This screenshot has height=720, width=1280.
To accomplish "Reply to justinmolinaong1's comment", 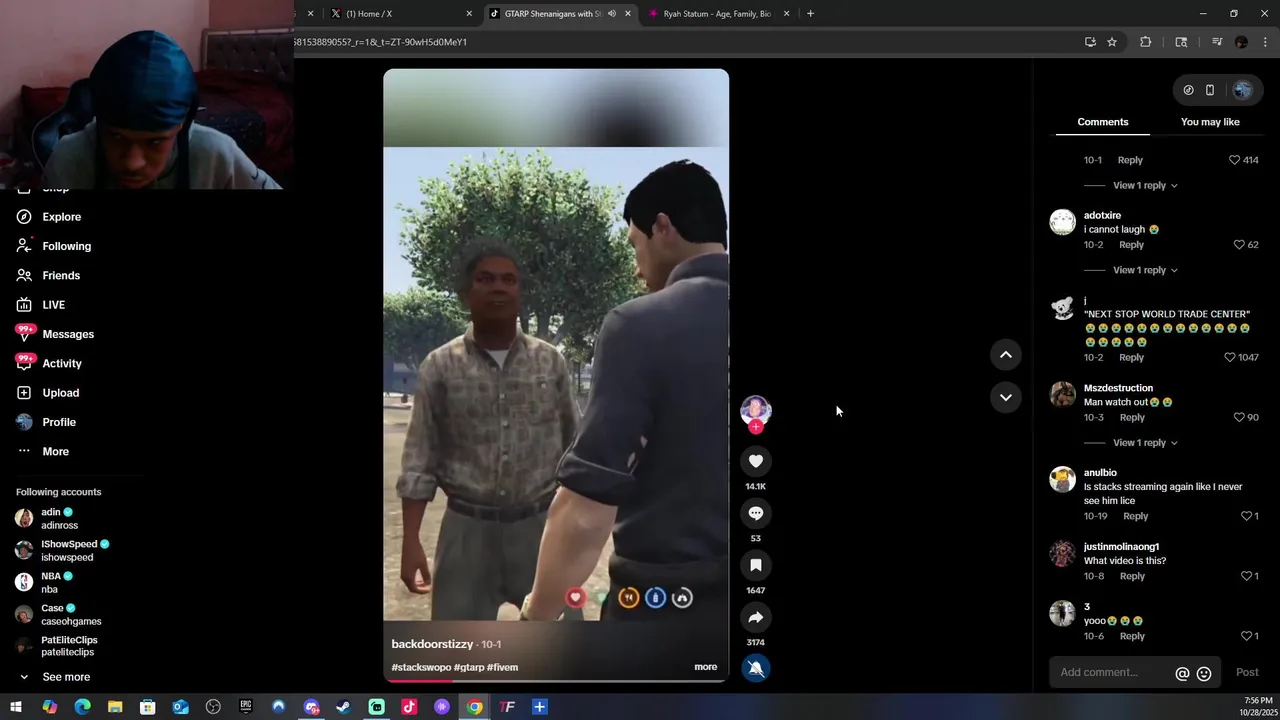I will pos(1132,576).
